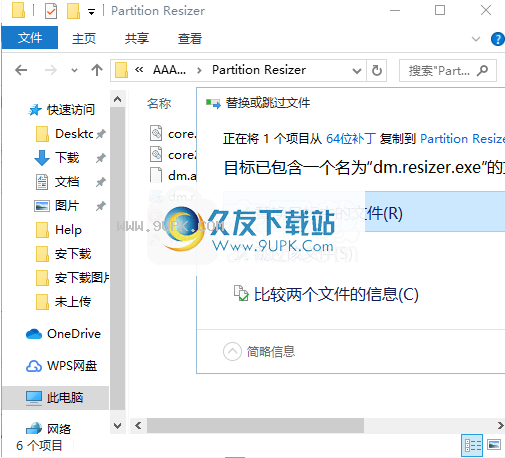
Task: Expand the ribbon with the chevron
Action: point(476,39)
